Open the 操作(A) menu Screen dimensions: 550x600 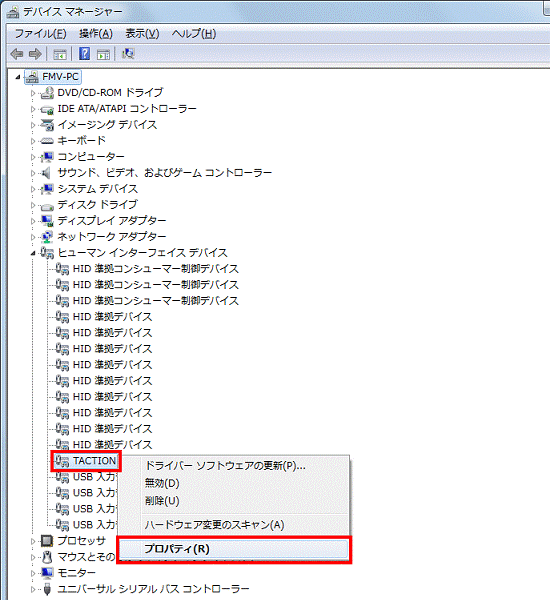pyautogui.click(x=96, y=34)
